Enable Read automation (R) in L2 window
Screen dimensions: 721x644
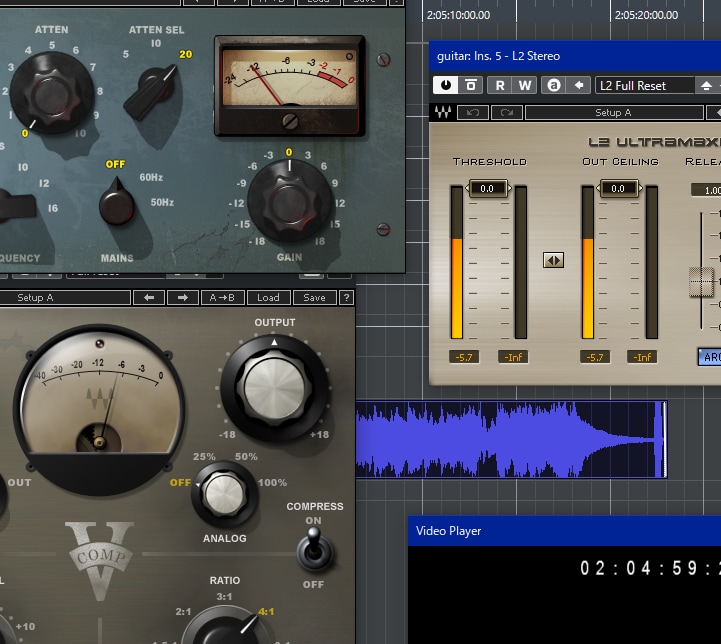point(500,85)
